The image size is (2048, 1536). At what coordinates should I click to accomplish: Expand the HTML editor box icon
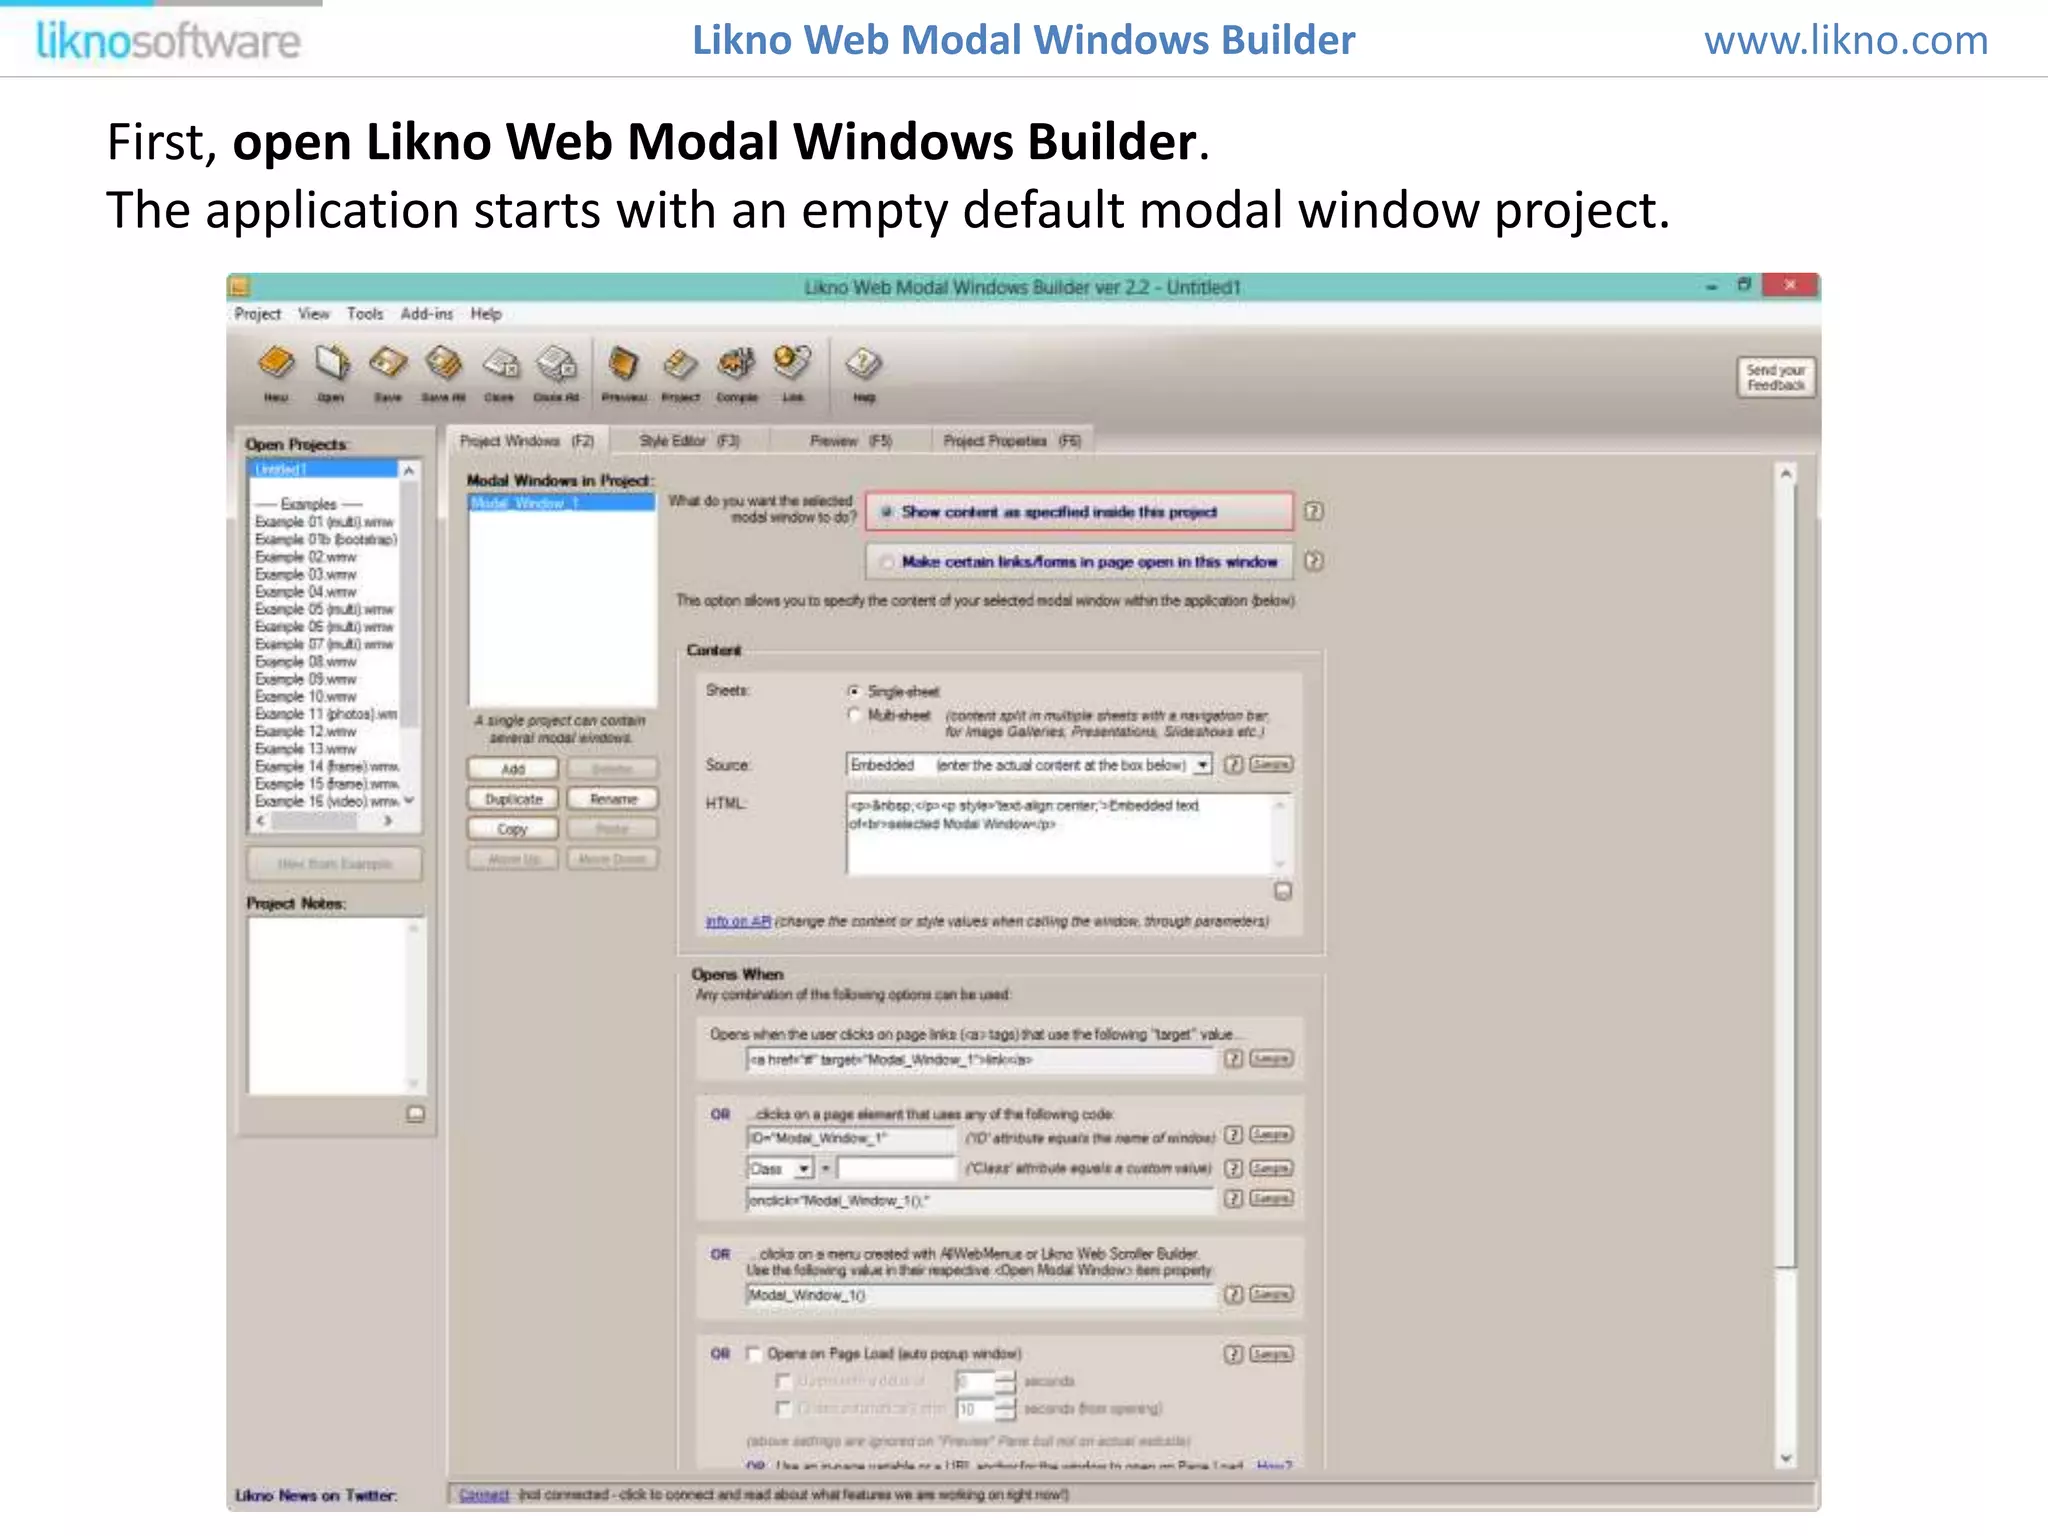pos(1283,891)
